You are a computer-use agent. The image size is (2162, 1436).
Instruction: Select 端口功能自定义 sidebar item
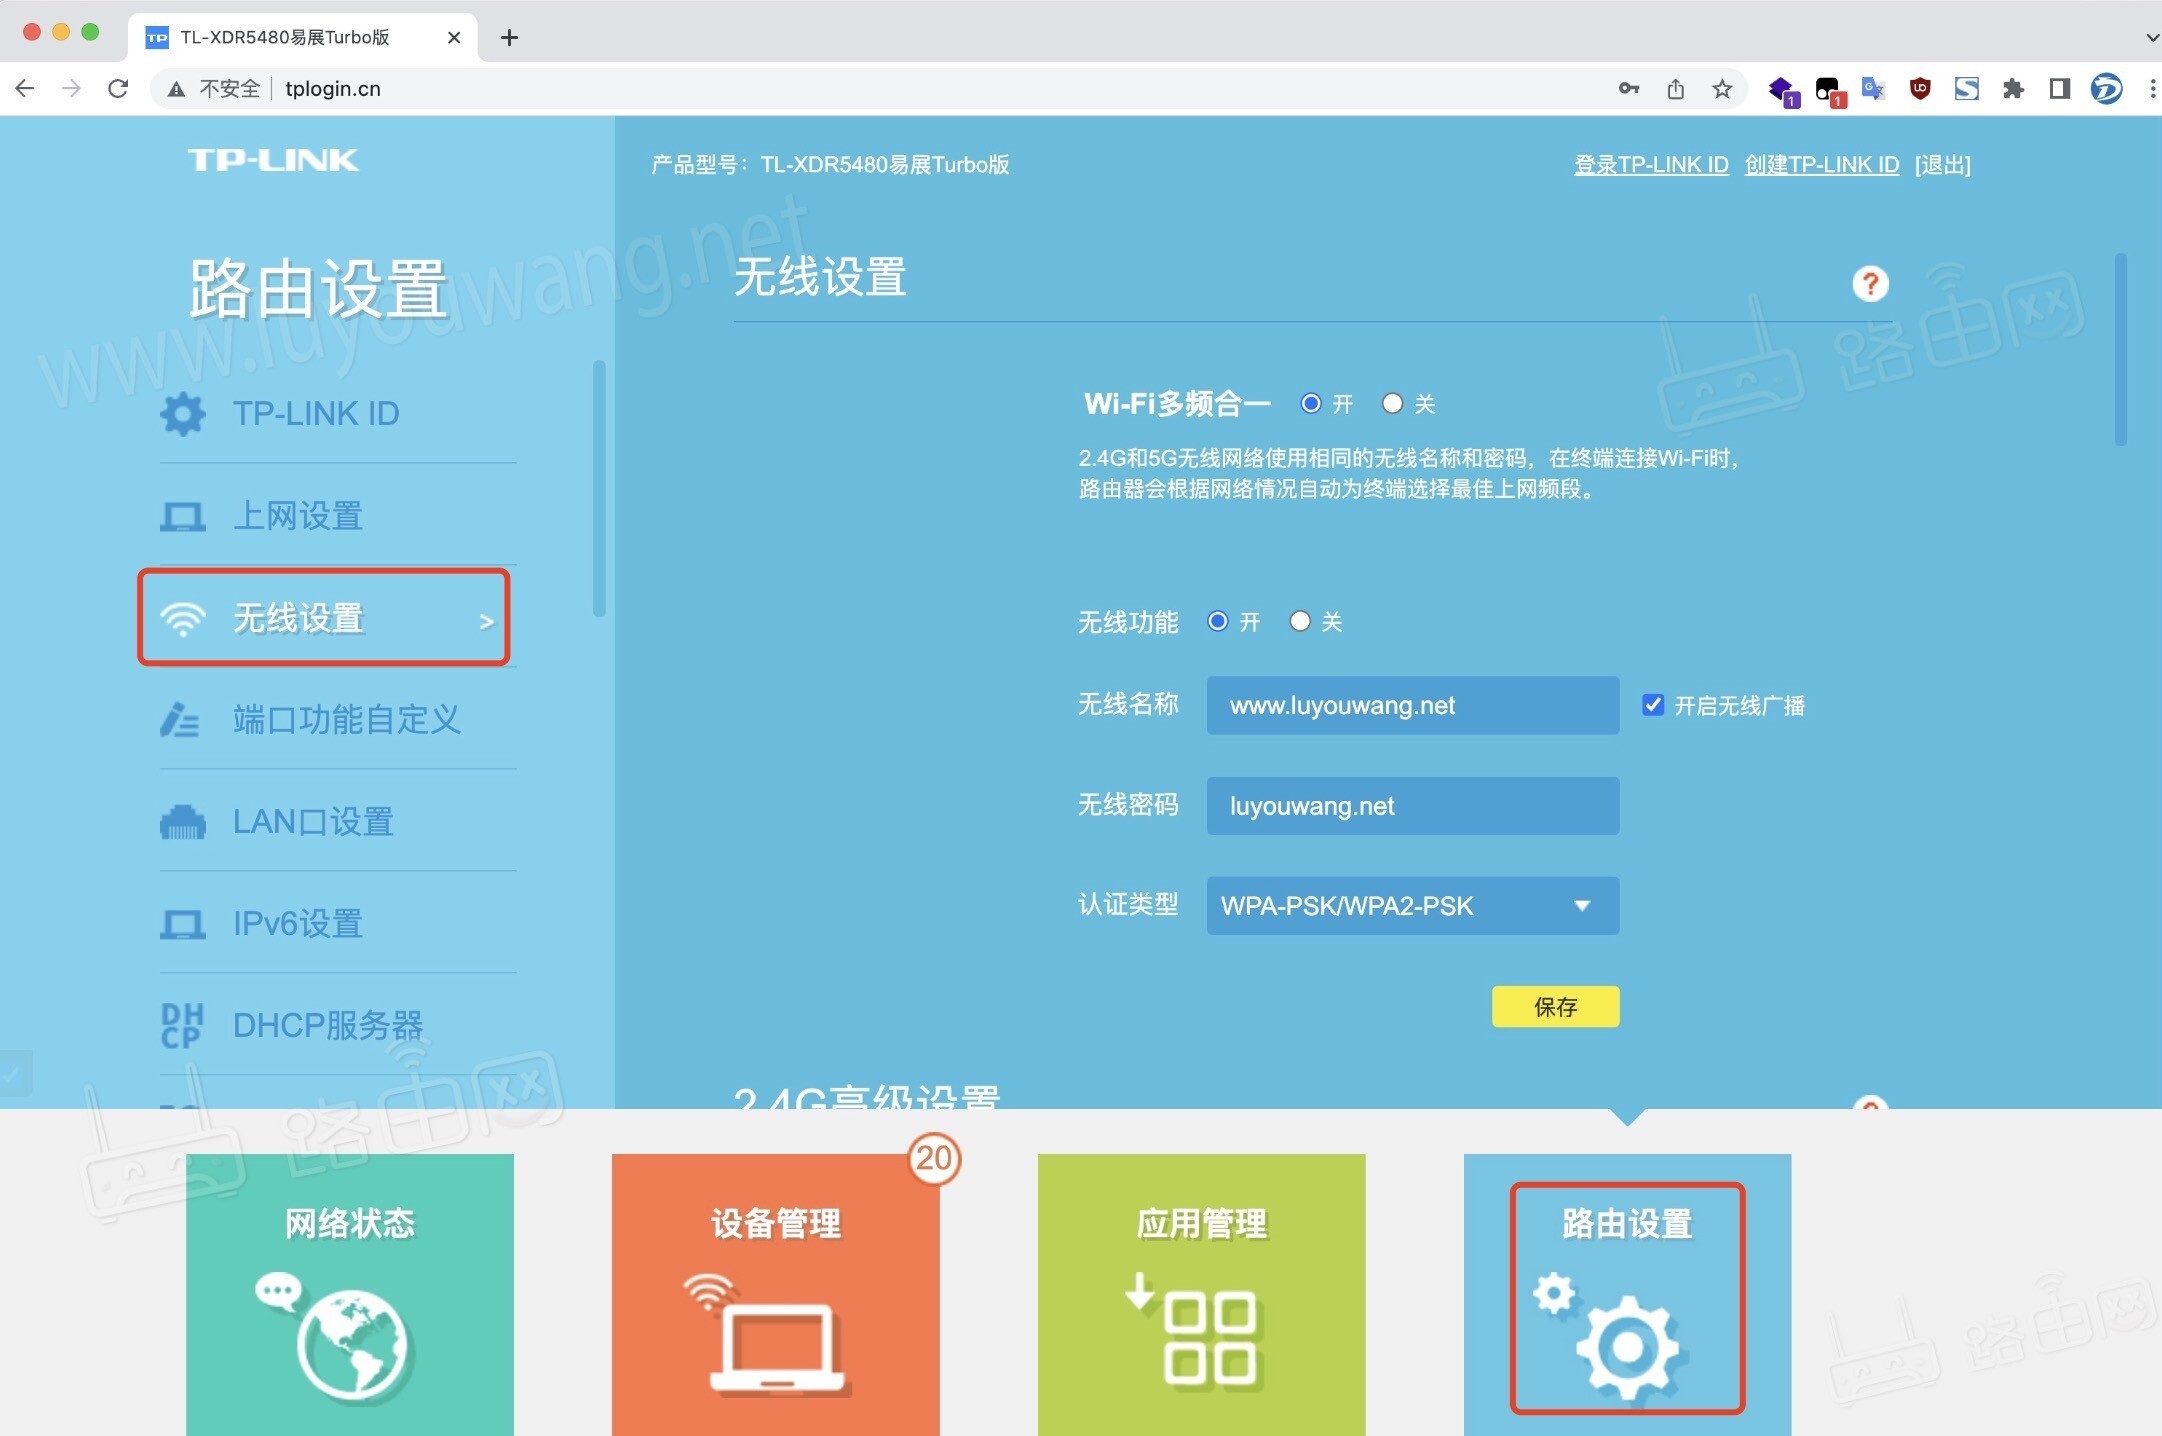click(x=346, y=720)
